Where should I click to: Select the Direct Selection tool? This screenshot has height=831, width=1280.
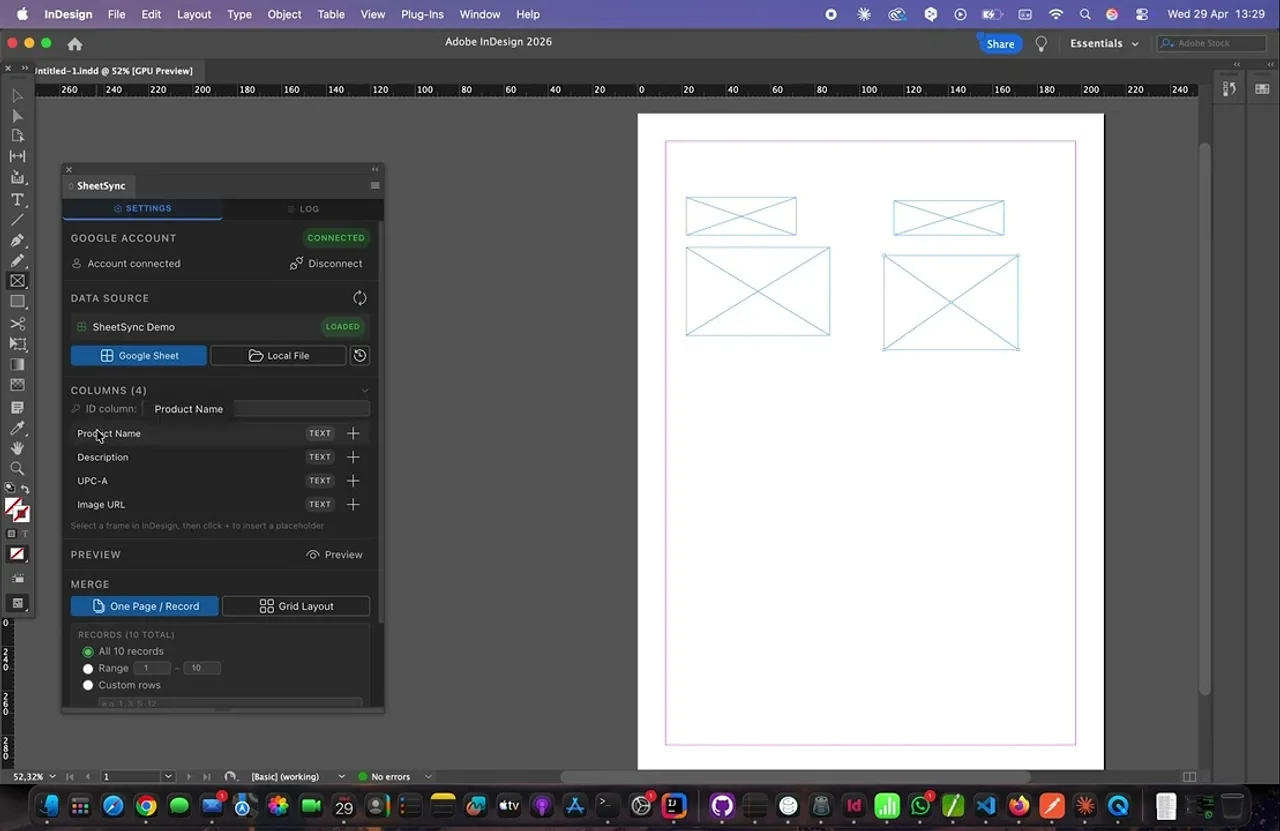click(x=17, y=116)
